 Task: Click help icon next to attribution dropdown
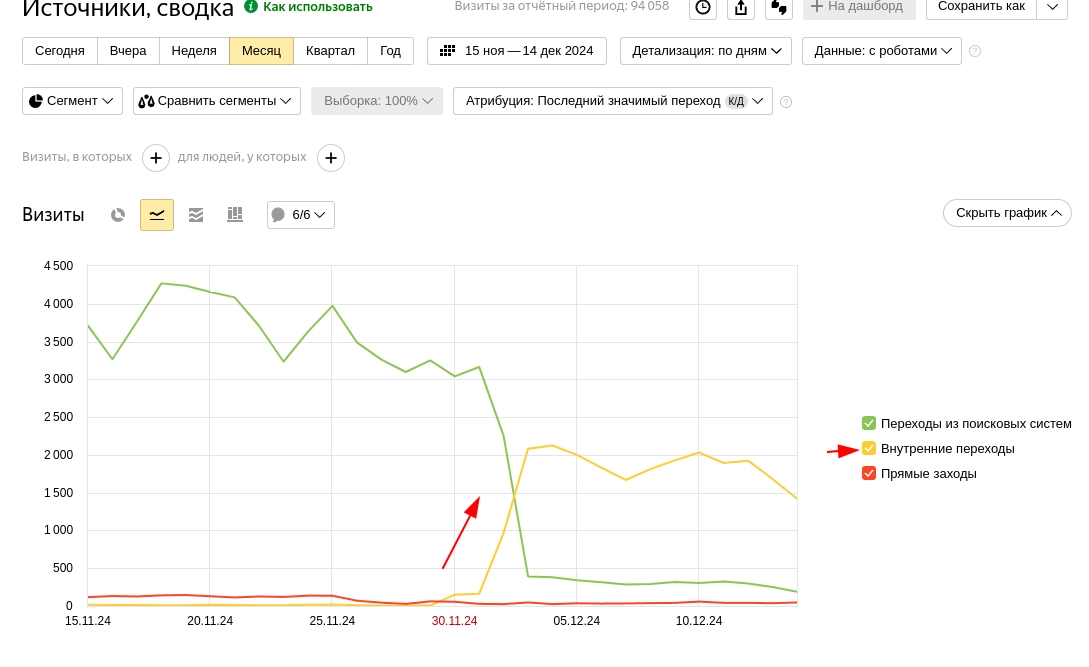786,102
